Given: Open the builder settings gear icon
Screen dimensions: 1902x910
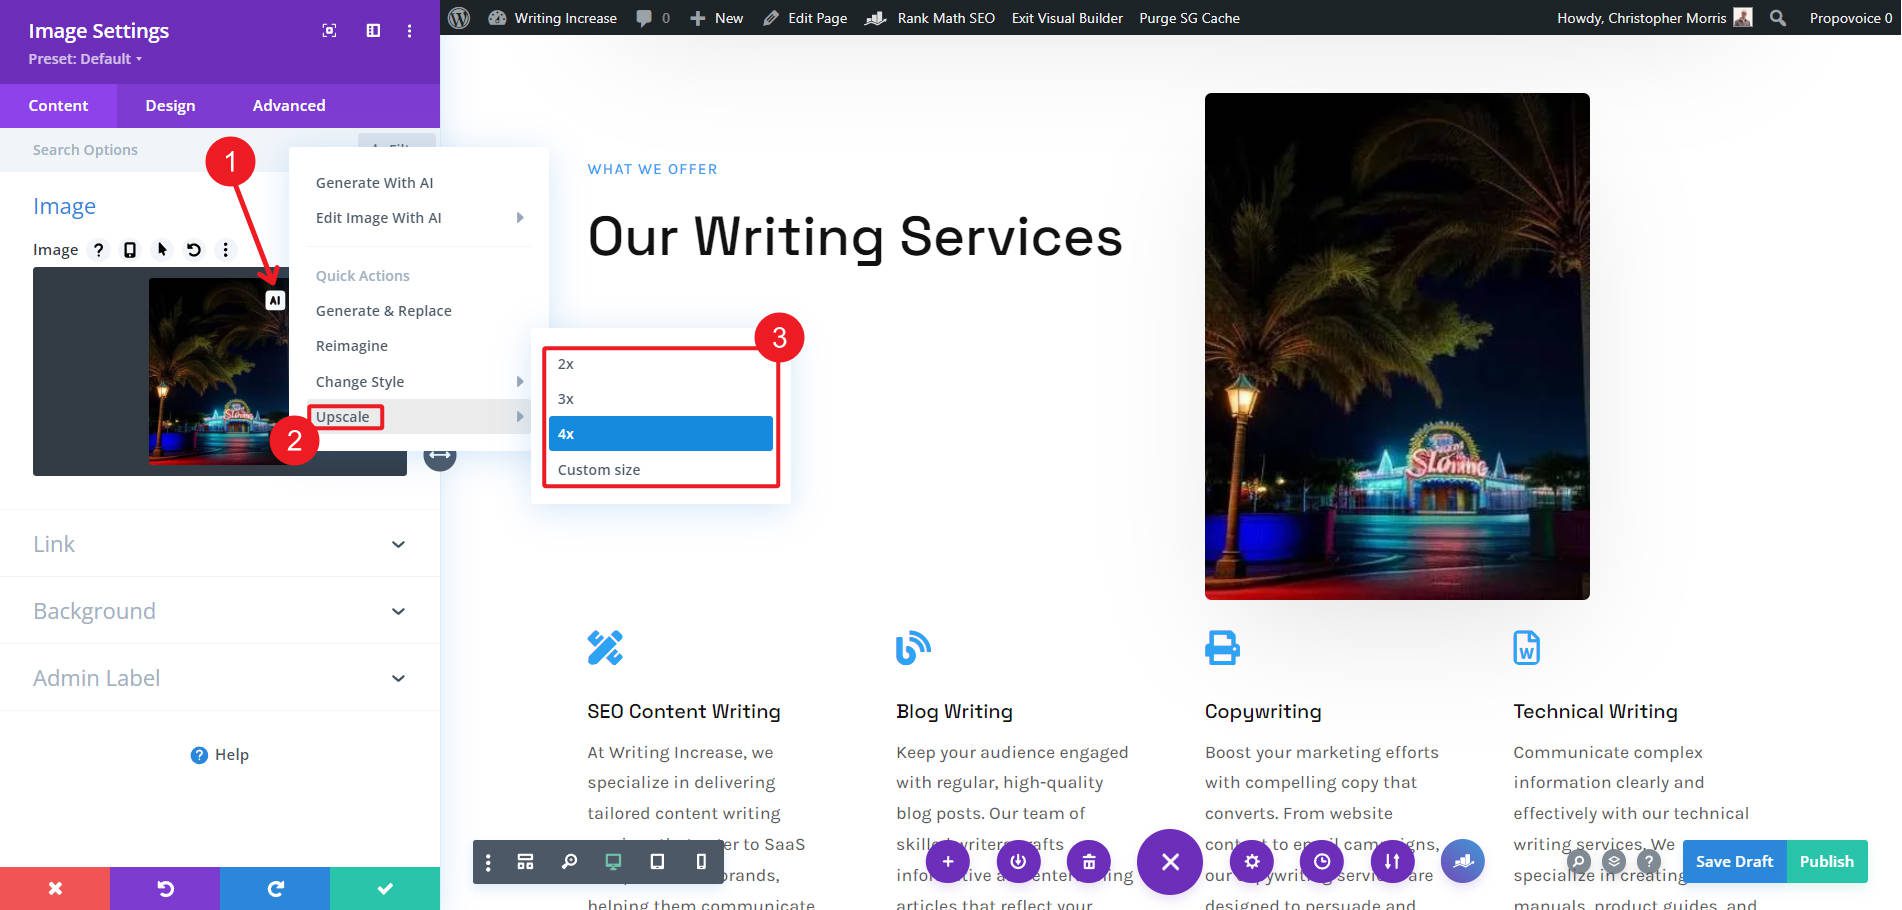Looking at the screenshot, I should (1252, 861).
